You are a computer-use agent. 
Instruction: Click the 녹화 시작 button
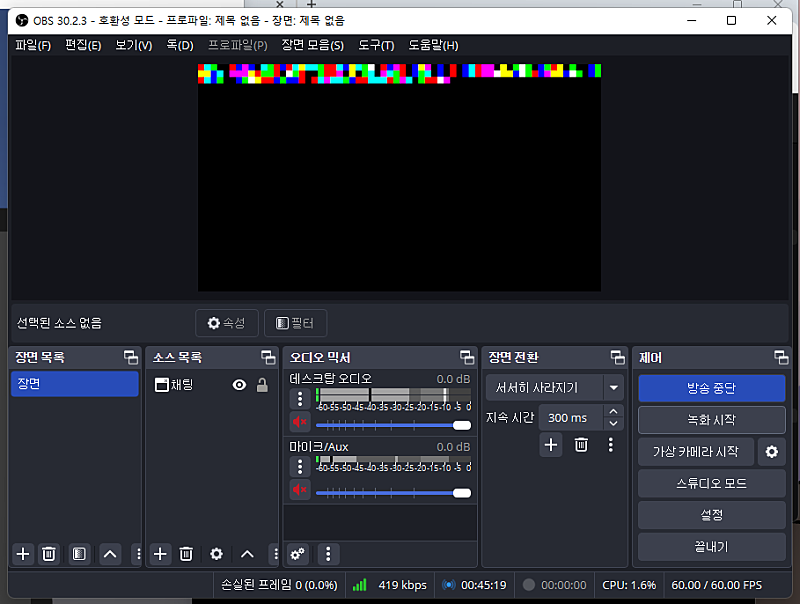point(711,420)
